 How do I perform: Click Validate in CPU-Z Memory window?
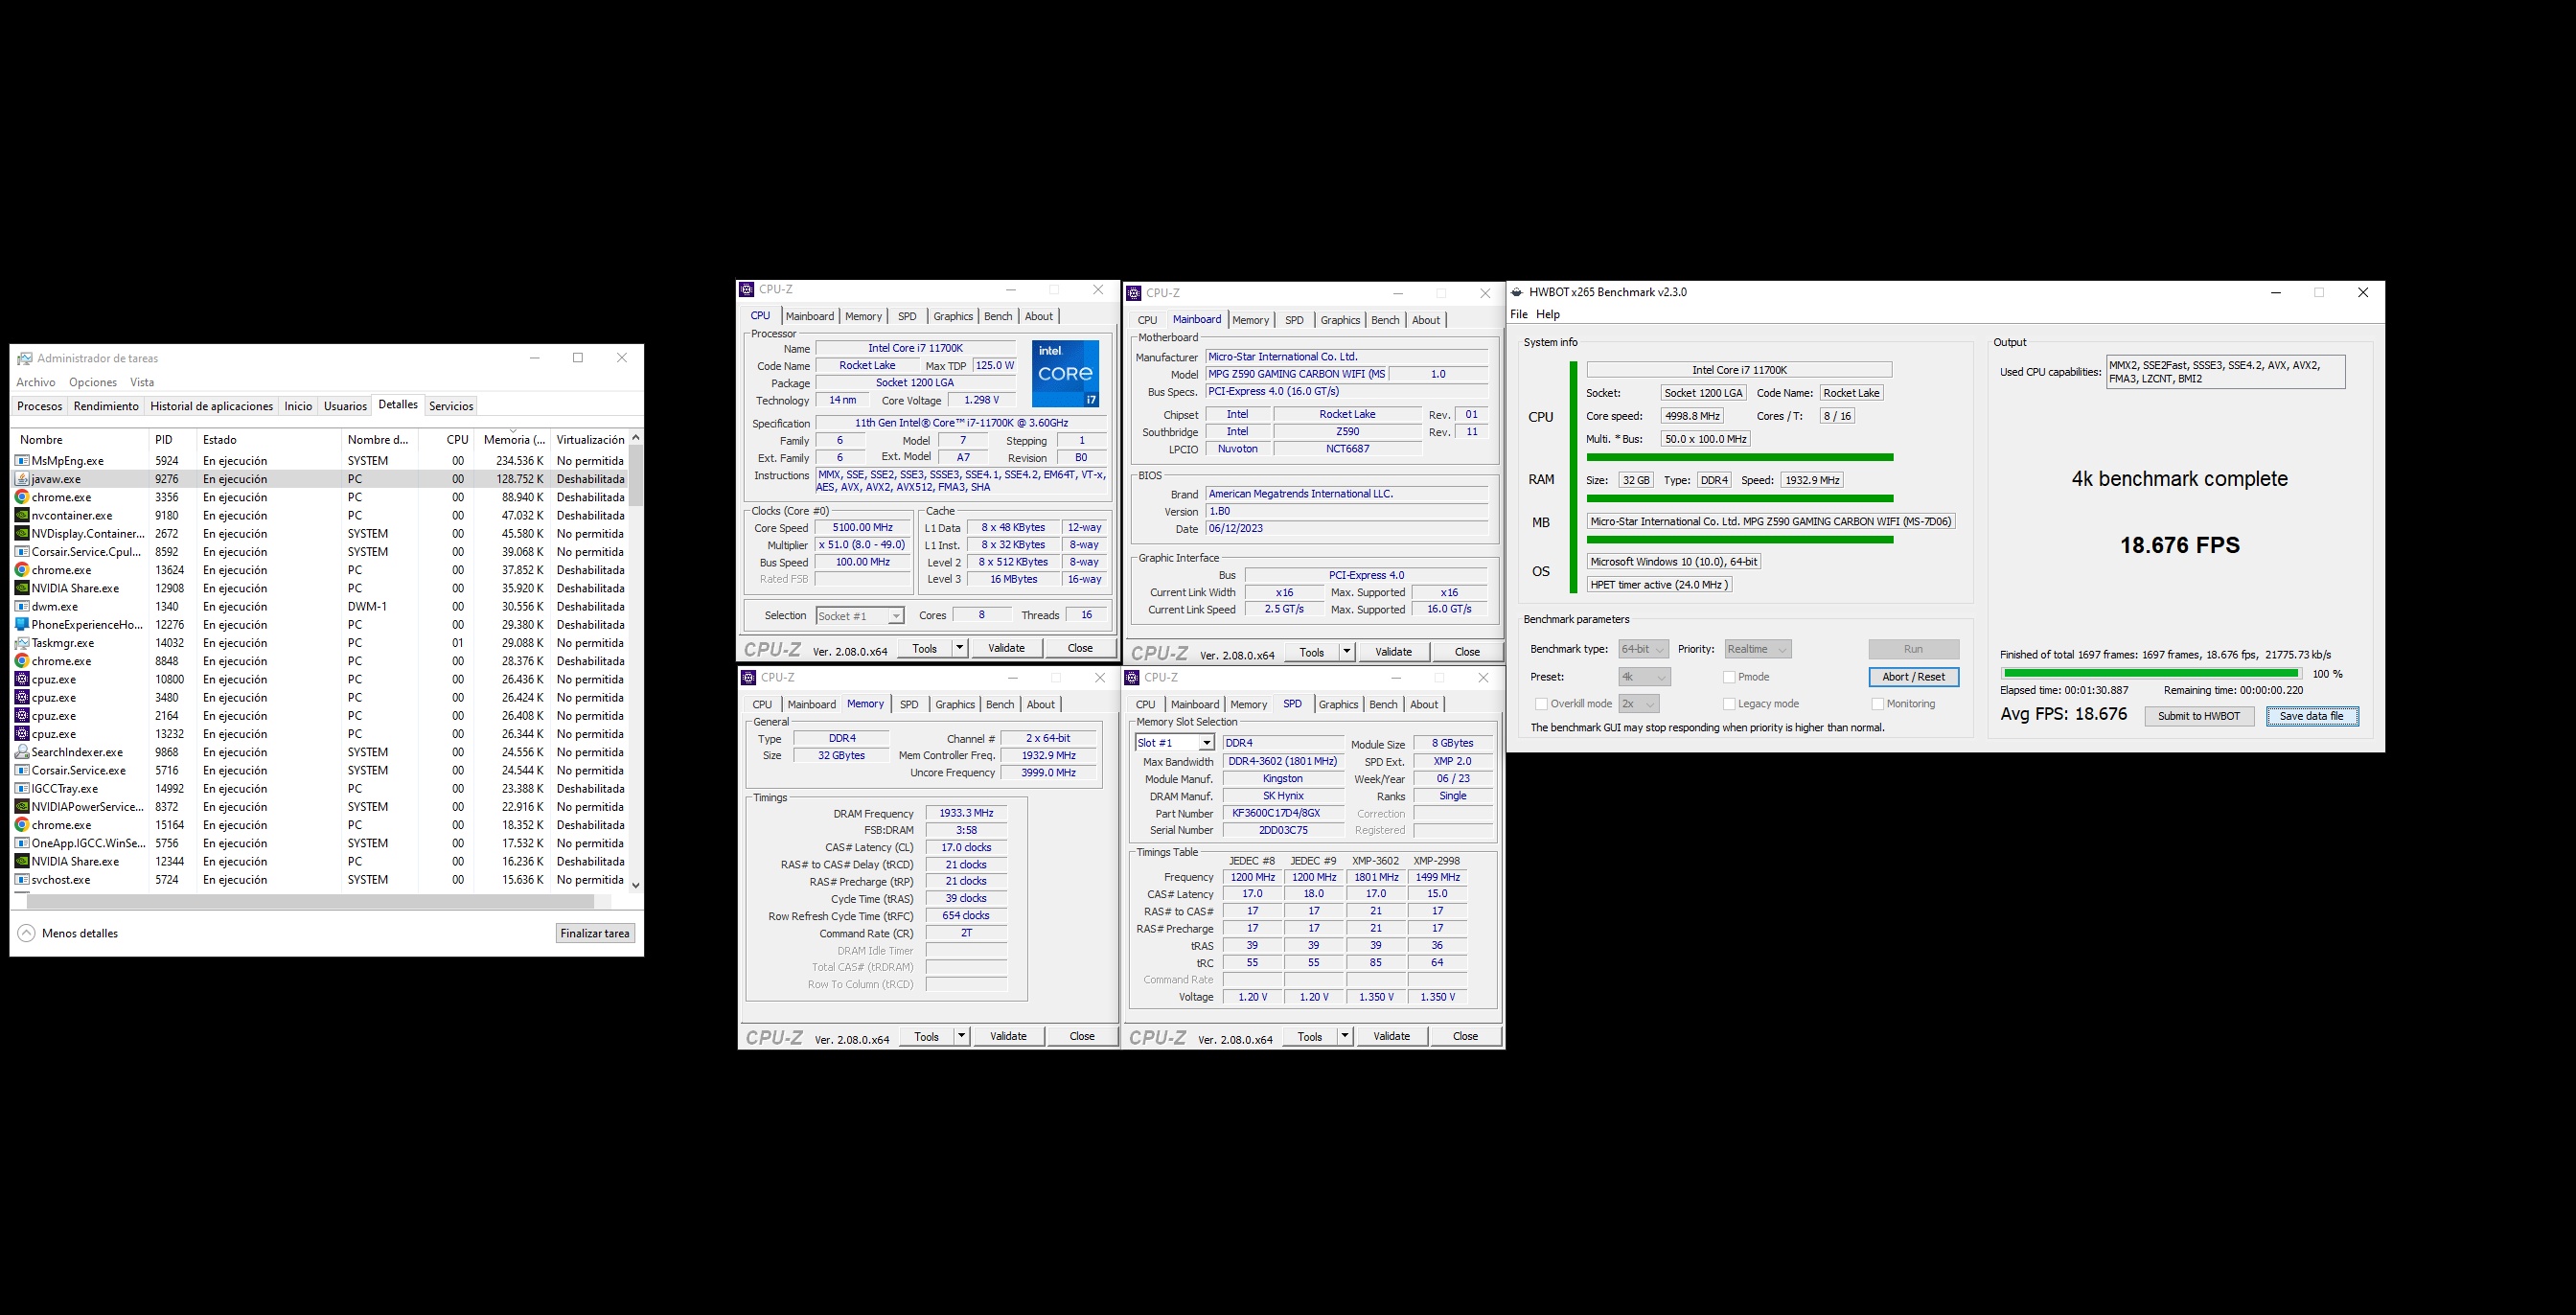coord(1008,1036)
